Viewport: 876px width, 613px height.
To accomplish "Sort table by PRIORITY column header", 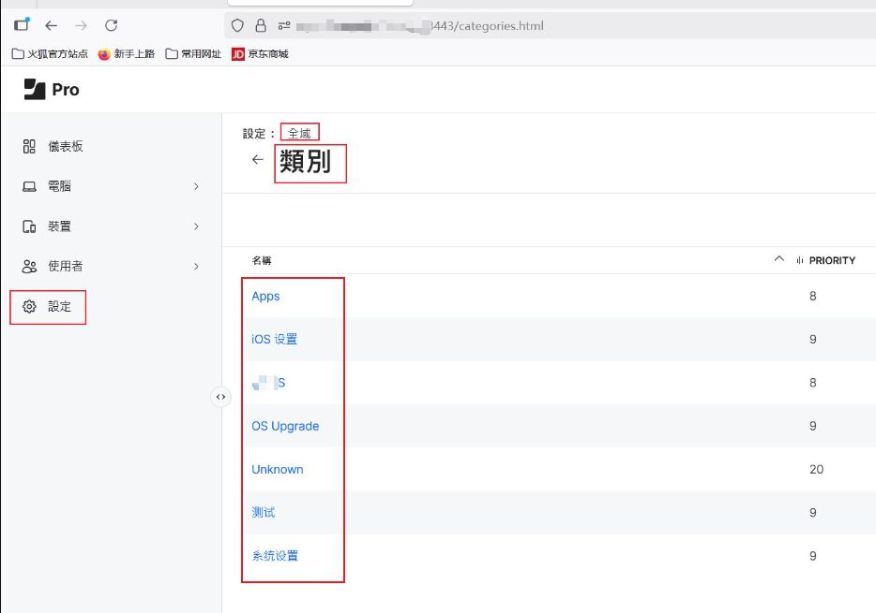I will pyautogui.click(x=831, y=260).
